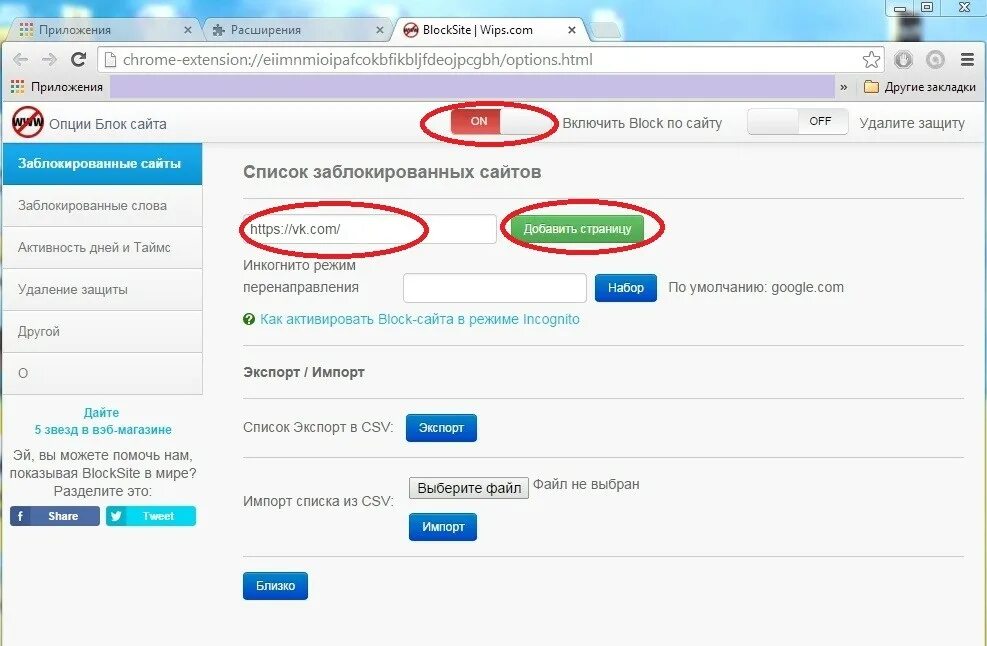Open the 5 звезд в вэб-магазине link
Screen dimensions: 987x646
point(103,430)
